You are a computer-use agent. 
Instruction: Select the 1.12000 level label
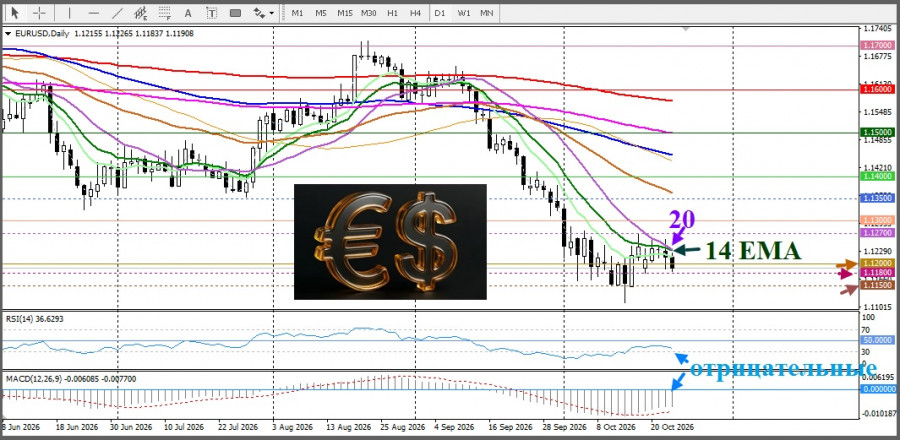(x=876, y=263)
